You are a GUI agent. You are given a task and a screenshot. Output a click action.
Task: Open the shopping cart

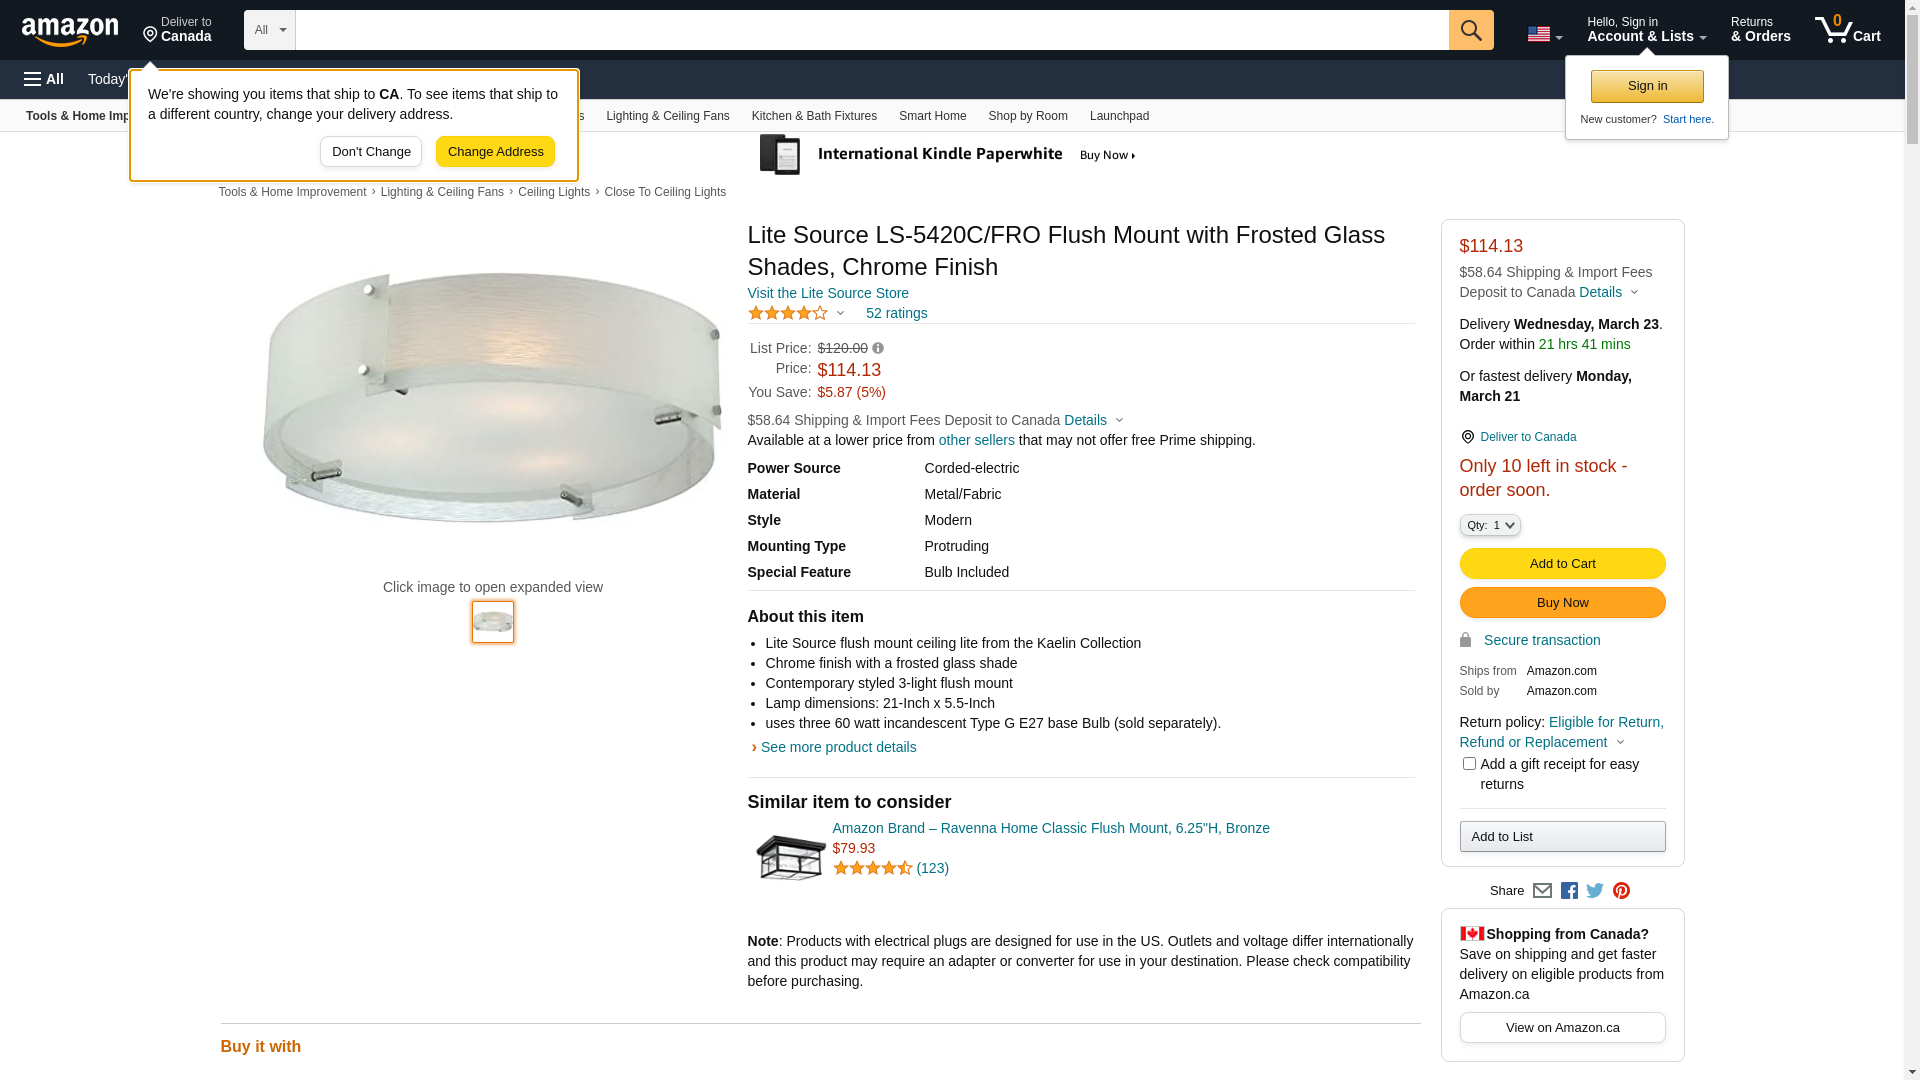tap(1847, 30)
